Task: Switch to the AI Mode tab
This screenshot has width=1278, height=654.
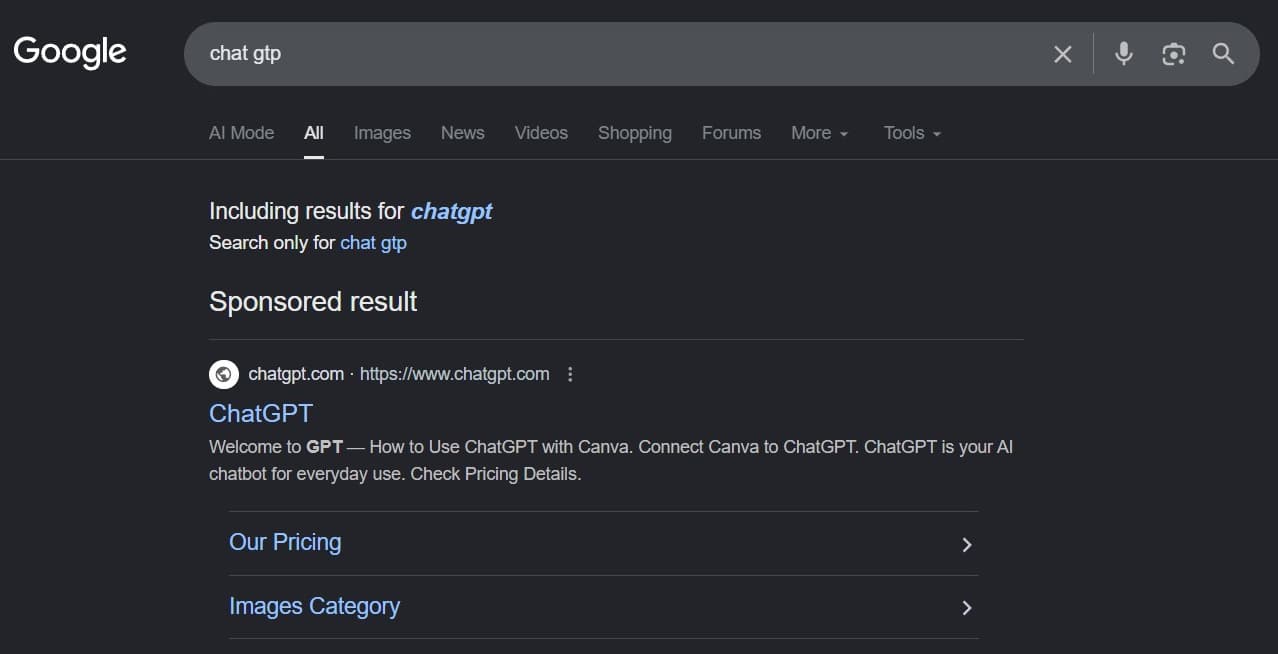Action: coord(241,133)
